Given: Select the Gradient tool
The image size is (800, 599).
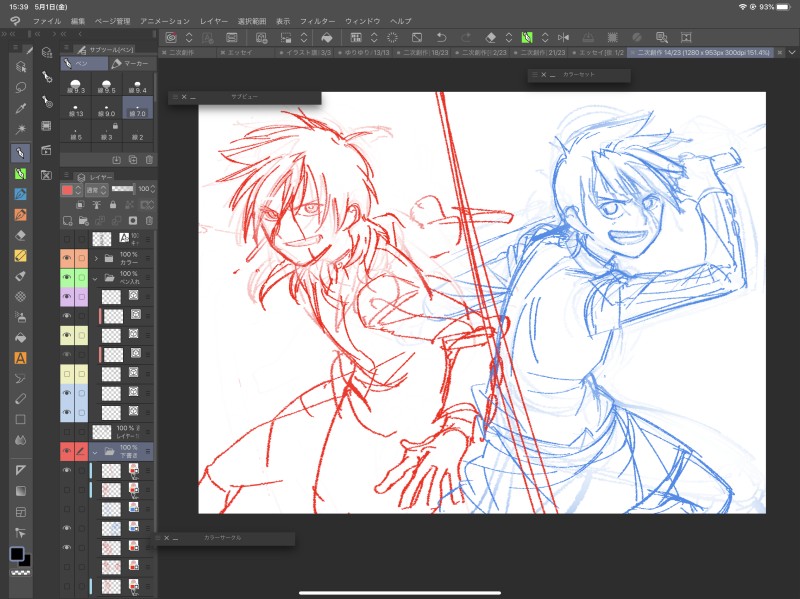Looking at the screenshot, I should (x=20, y=491).
